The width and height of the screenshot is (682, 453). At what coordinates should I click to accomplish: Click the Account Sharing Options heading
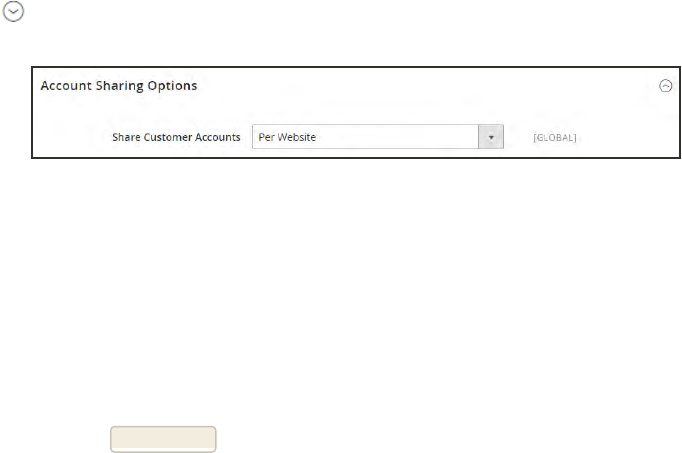(119, 86)
